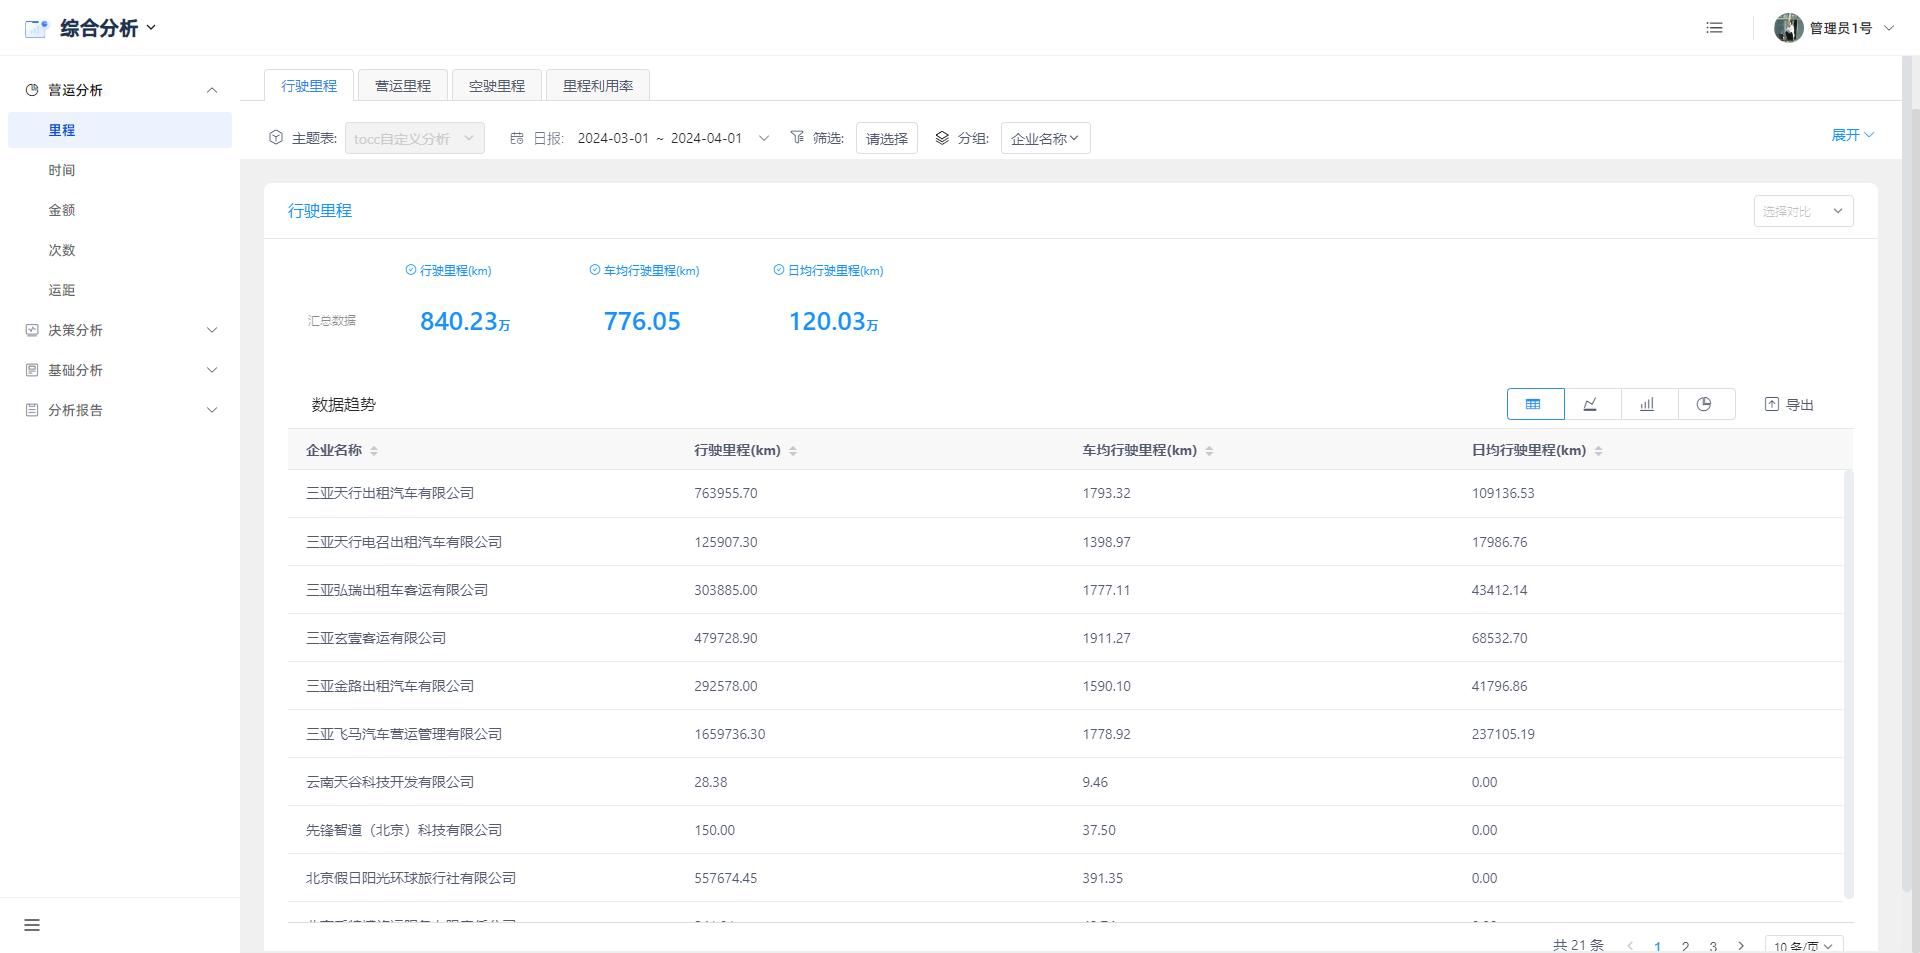Switch to table view icon
Viewport: 1920px width, 953px height.
coord(1534,404)
